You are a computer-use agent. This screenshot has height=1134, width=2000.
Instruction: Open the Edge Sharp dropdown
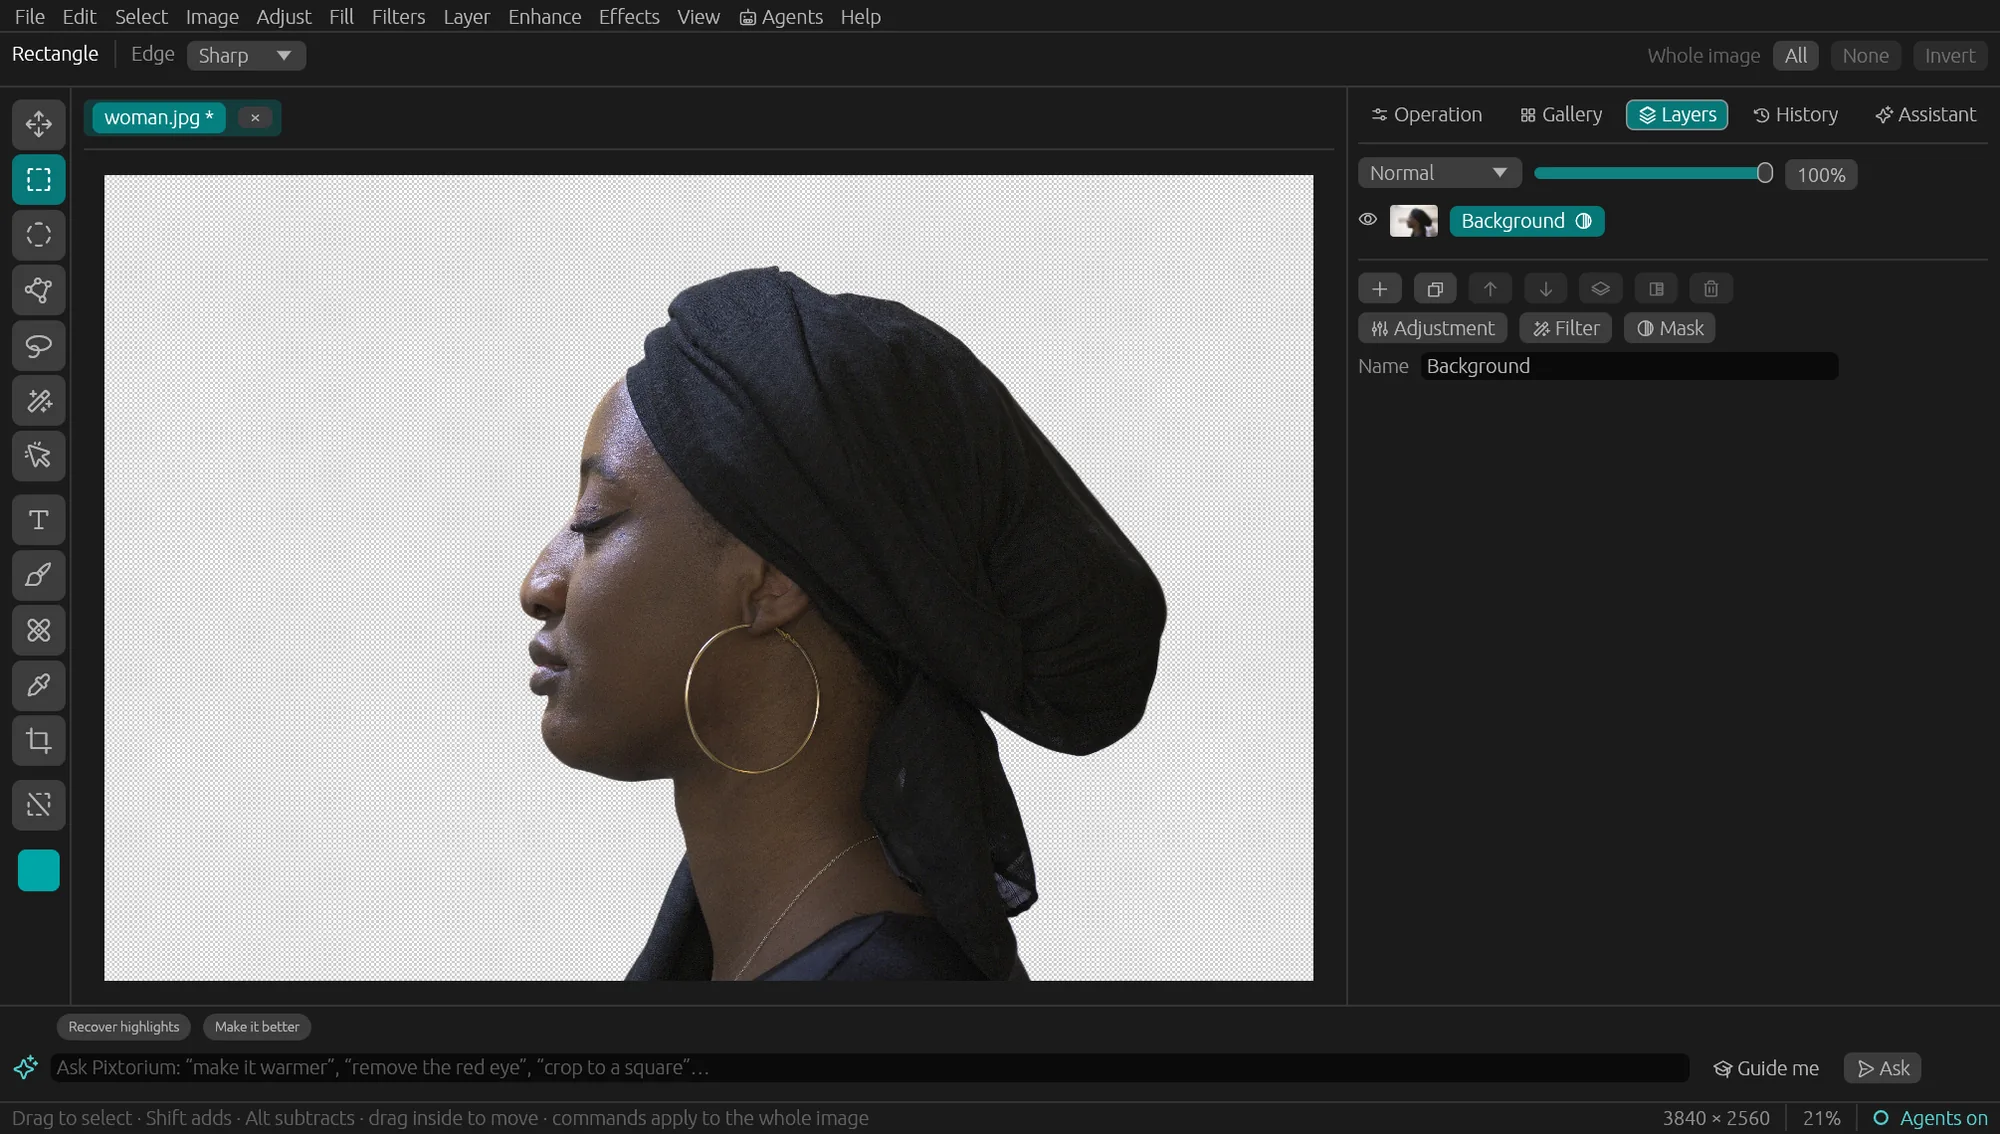(246, 55)
